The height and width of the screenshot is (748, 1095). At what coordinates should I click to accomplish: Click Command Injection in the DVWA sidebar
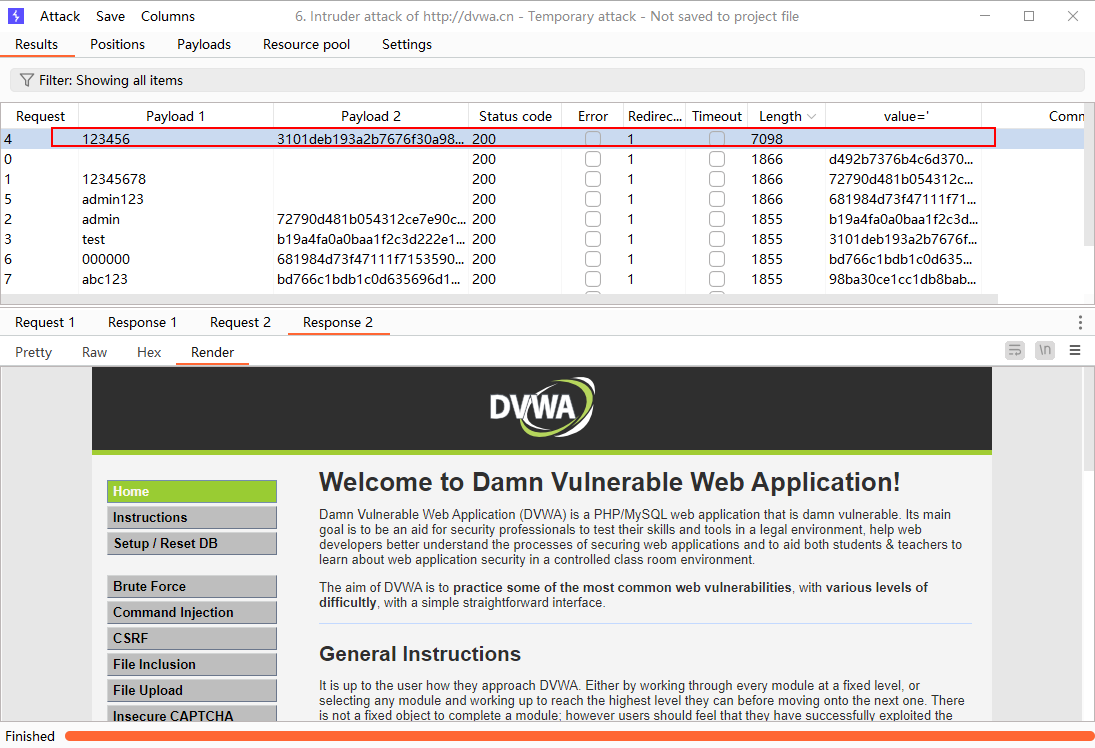(x=191, y=612)
